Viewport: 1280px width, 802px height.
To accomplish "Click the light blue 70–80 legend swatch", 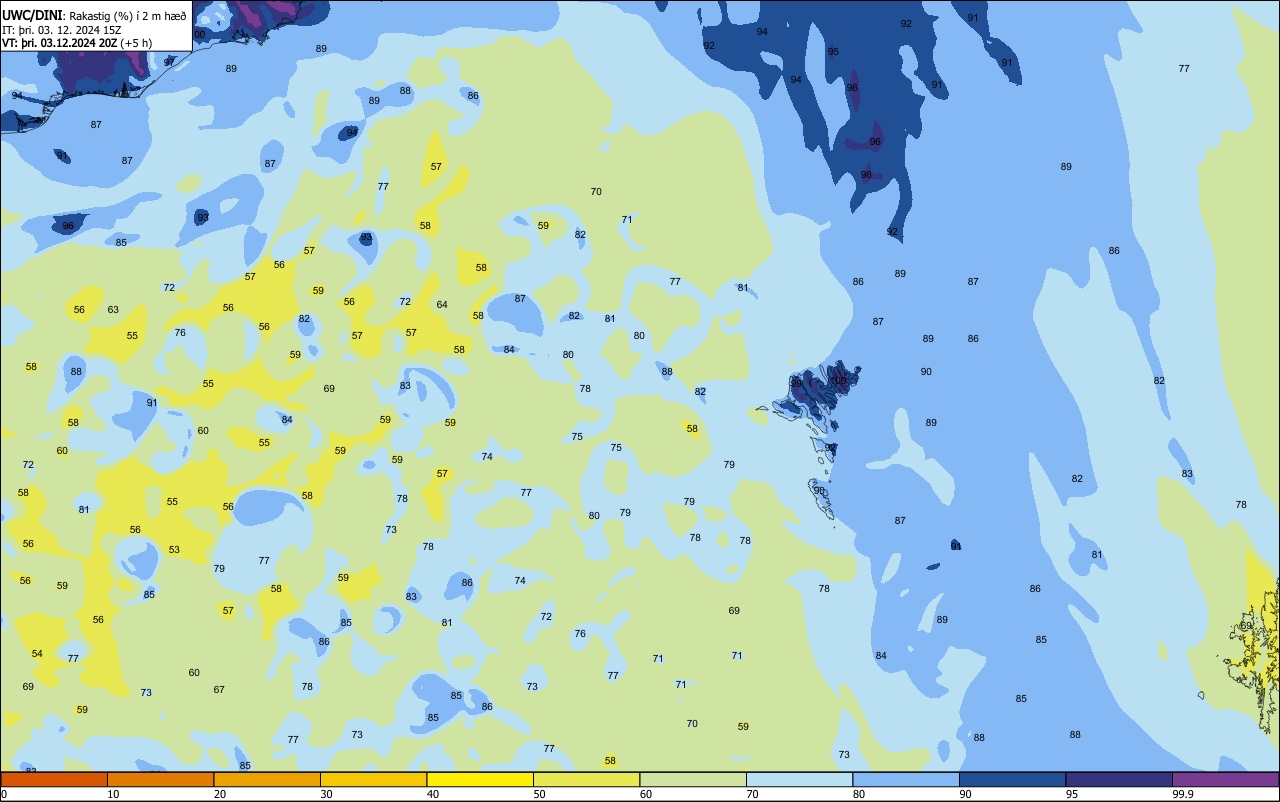I will click(799, 779).
